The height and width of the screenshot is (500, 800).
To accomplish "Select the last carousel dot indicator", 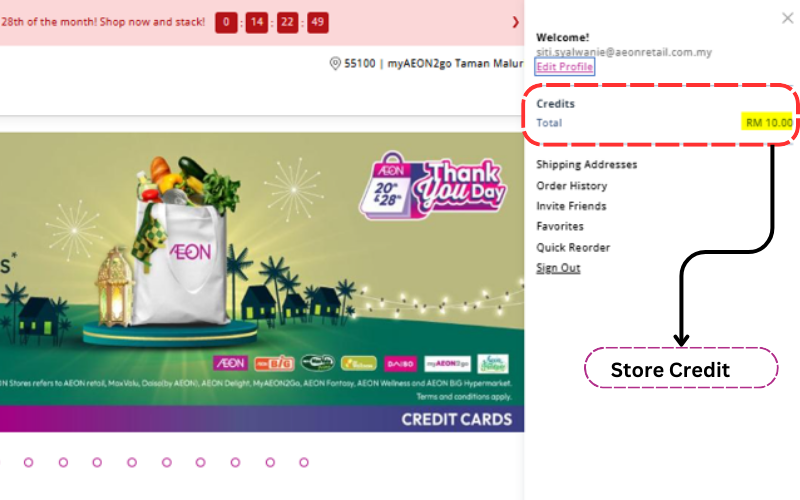I will [304, 462].
